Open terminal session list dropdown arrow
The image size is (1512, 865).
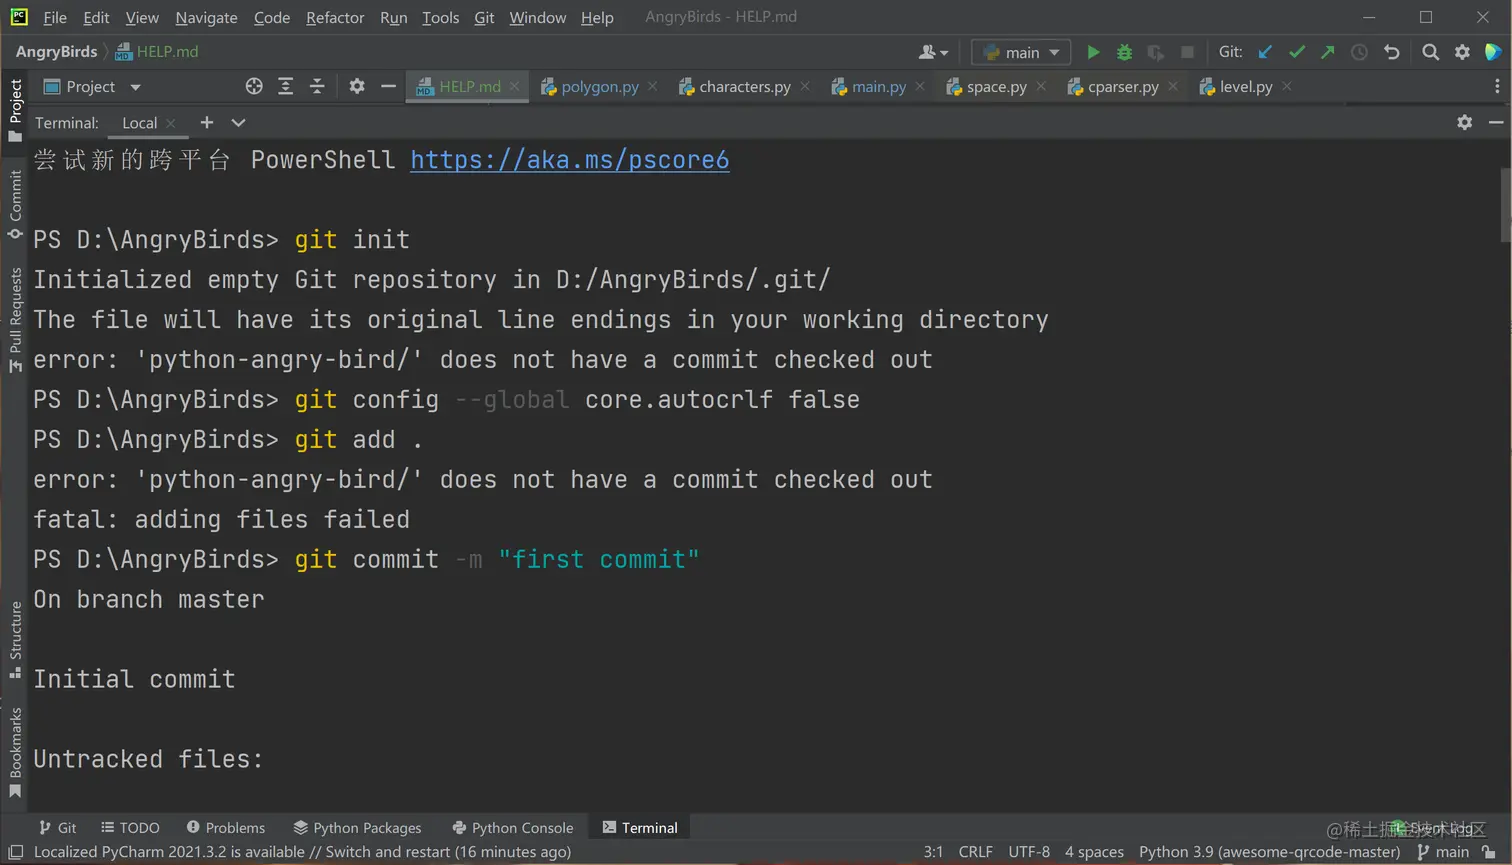click(x=238, y=122)
